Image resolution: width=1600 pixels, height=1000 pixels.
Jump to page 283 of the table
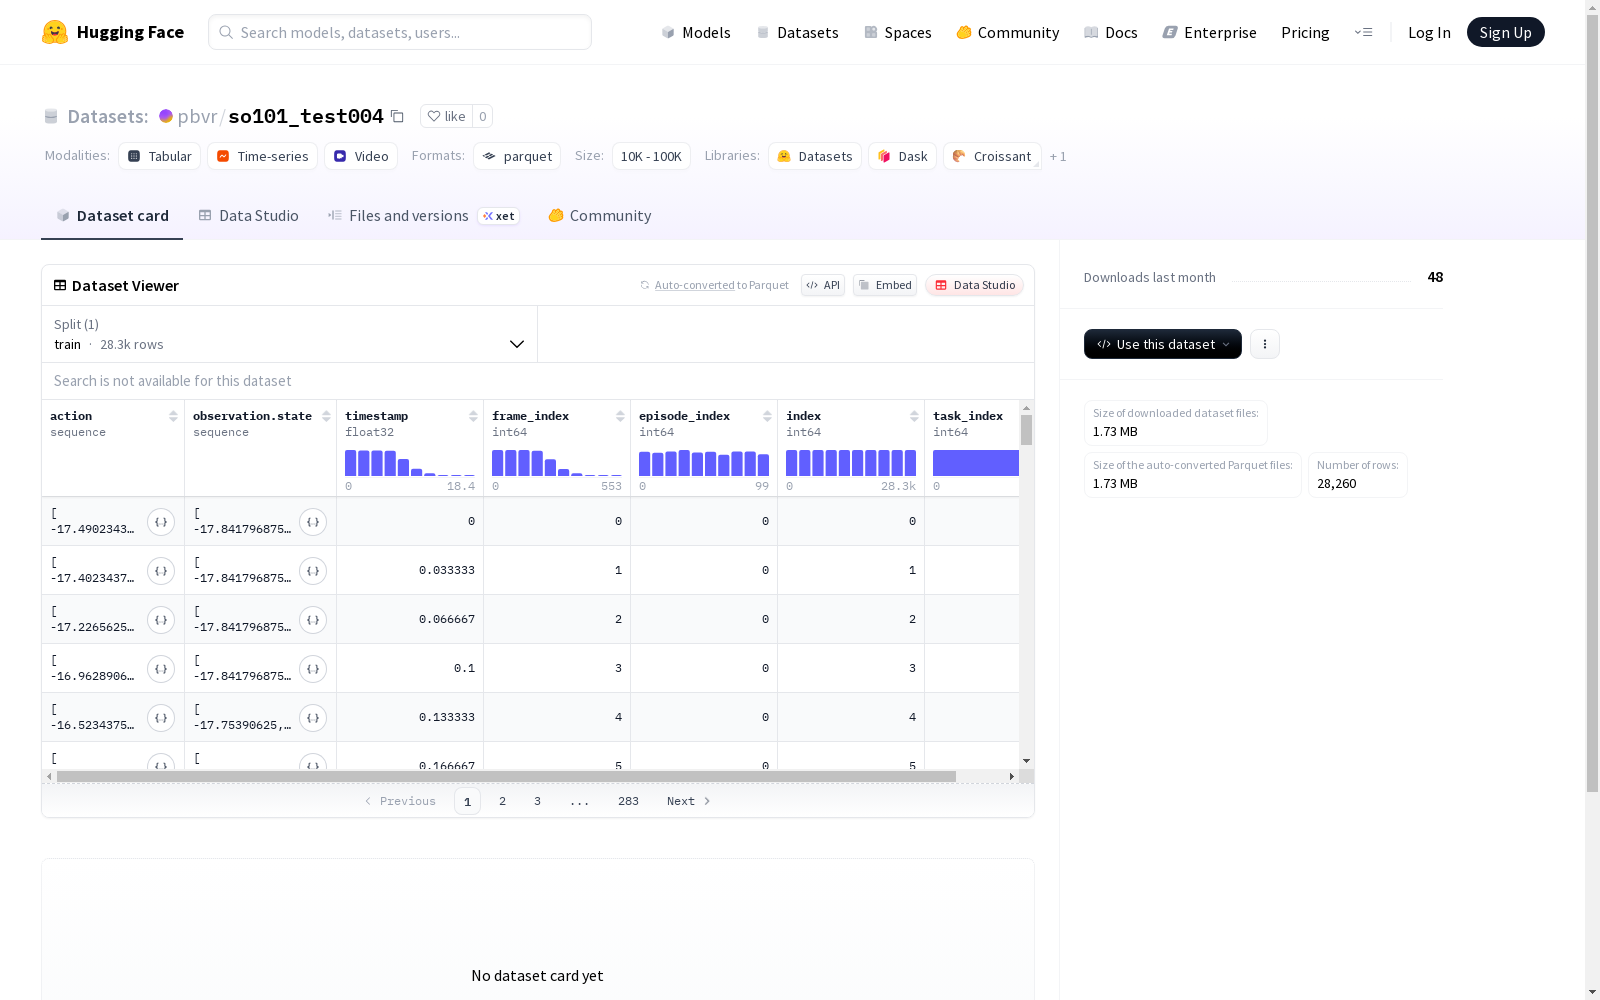628,801
